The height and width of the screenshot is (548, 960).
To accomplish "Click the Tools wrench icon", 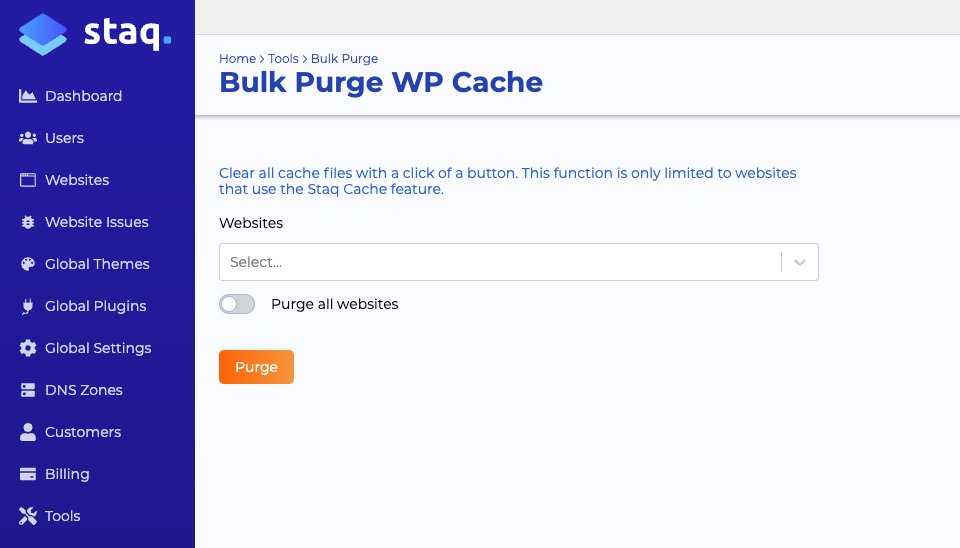I will coord(28,516).
